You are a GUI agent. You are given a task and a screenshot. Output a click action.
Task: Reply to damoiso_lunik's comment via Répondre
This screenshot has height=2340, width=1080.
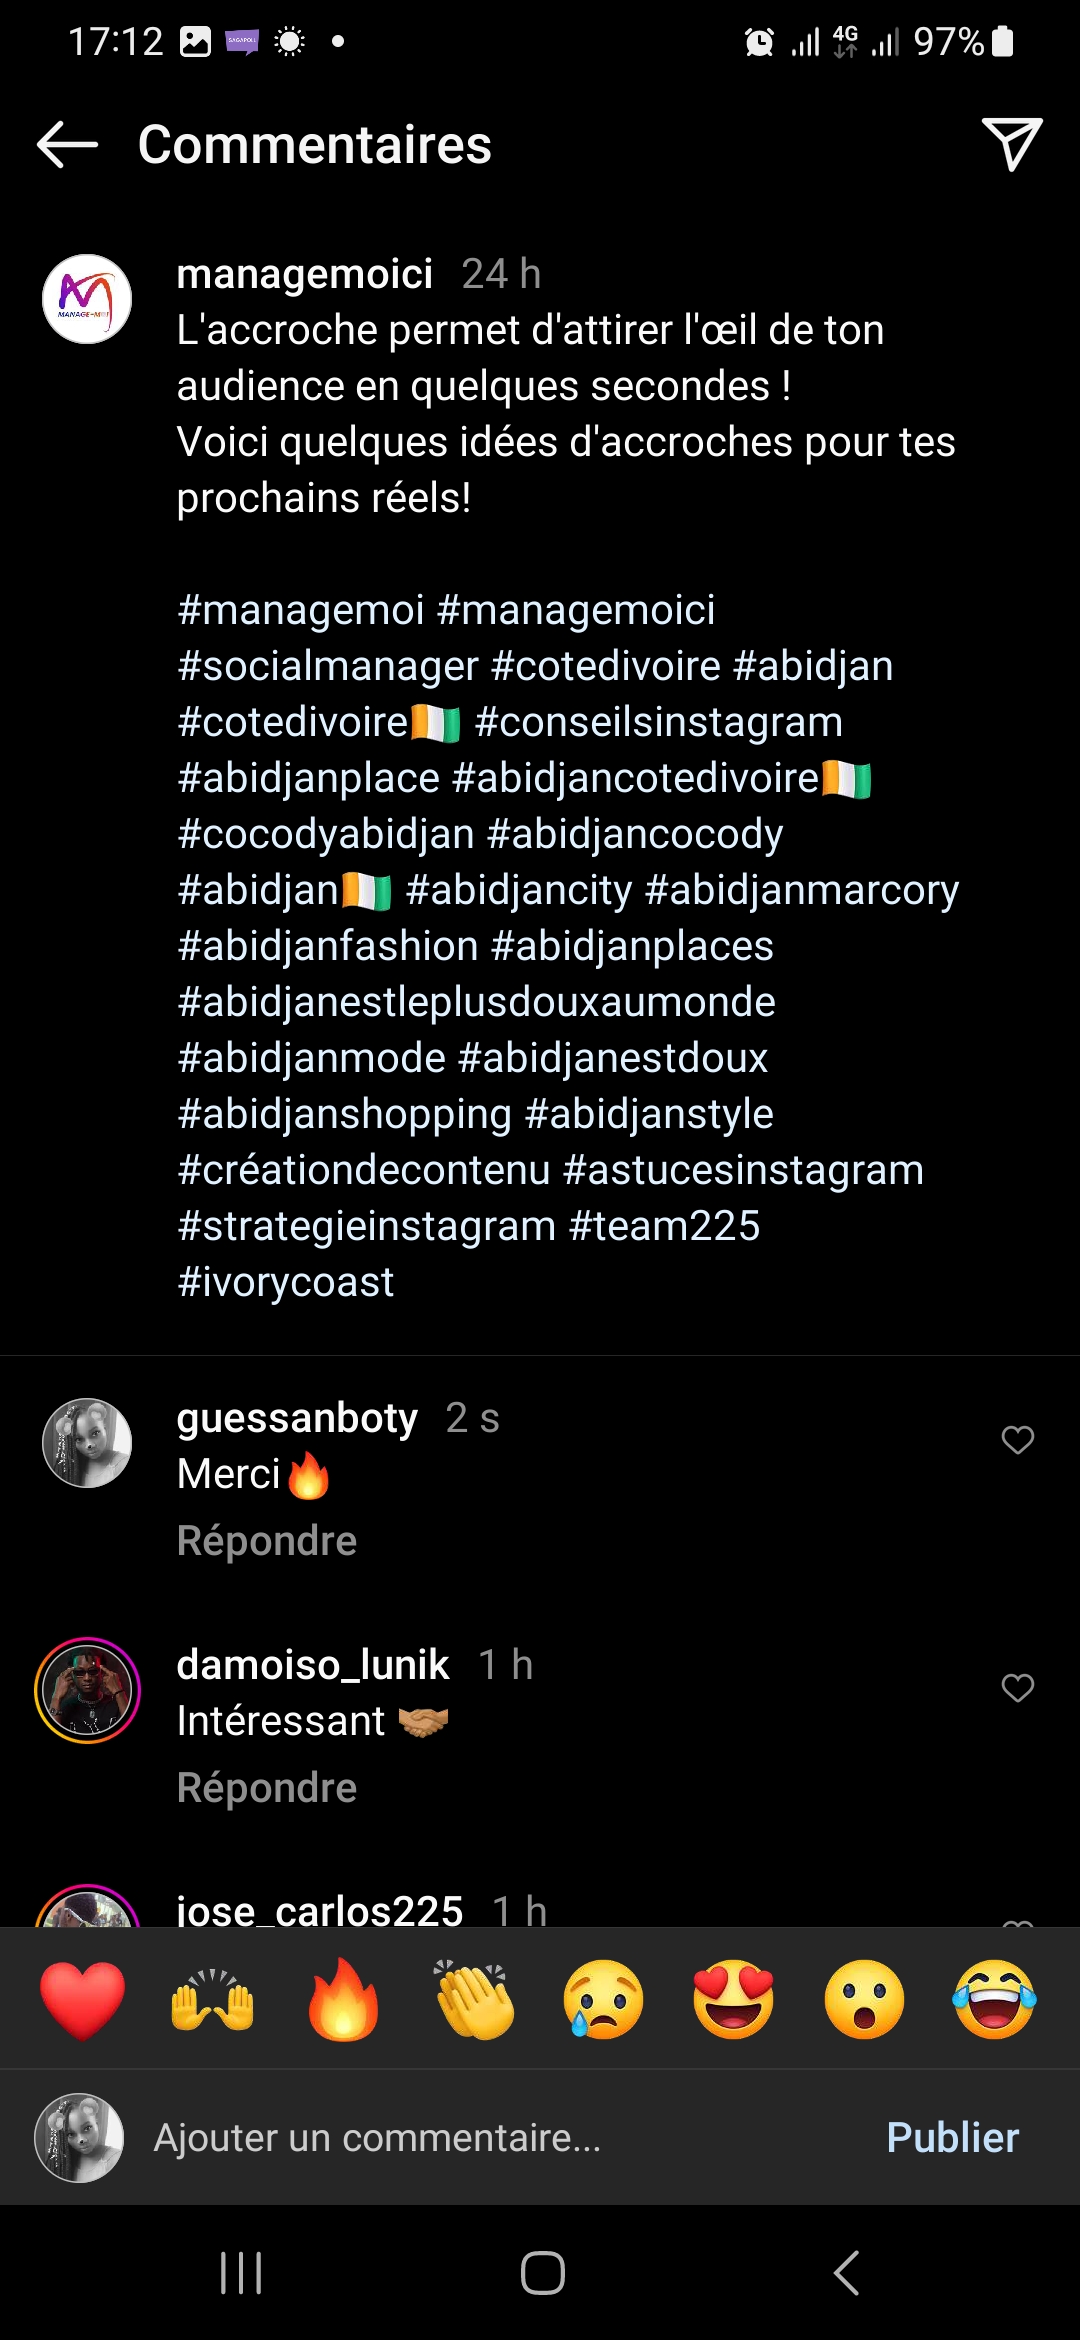[x=266, y=1788]
